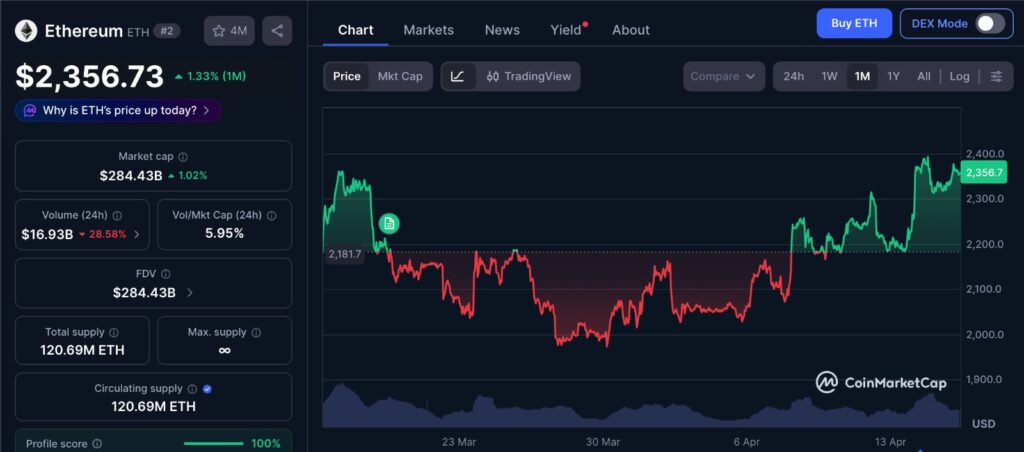This screenshot has height=452, width=1024.
Task: Click the $16.93B volume value
Action: pos(47,234)
